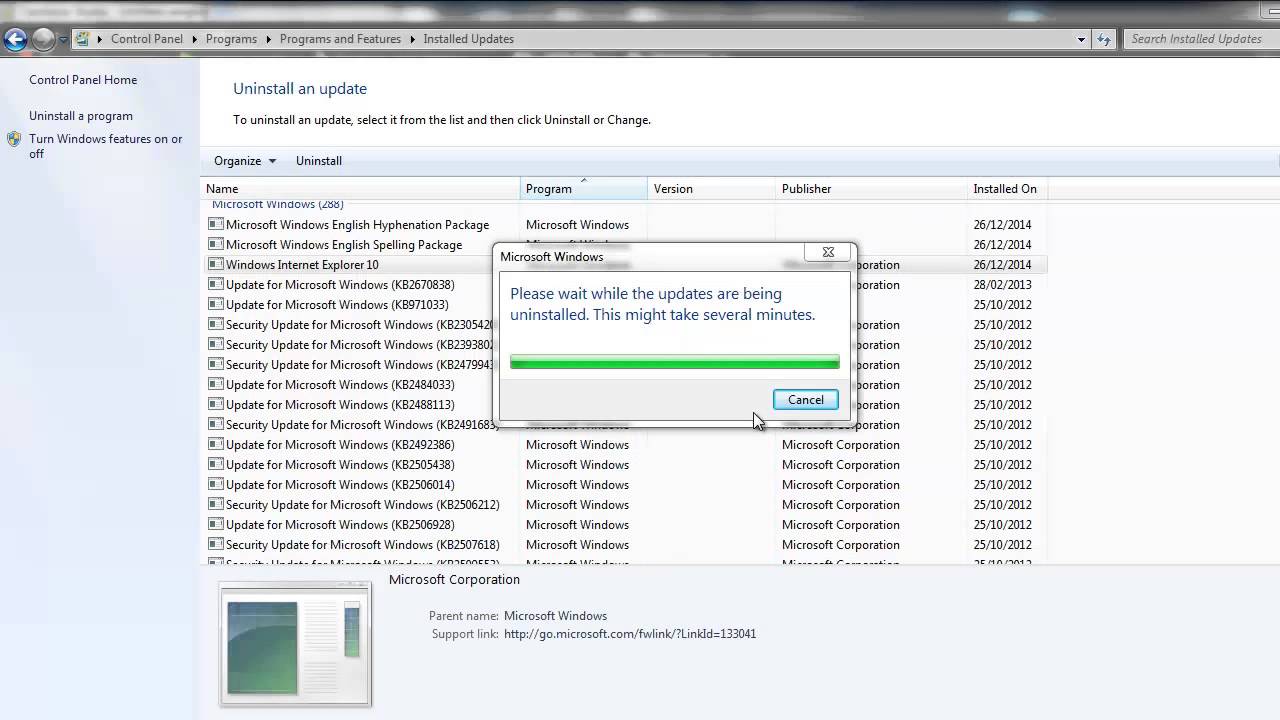Open the address bar history dropdown
This screenshot has height=720, width=1280.
pyautogui.click(x=1081, y=39)
